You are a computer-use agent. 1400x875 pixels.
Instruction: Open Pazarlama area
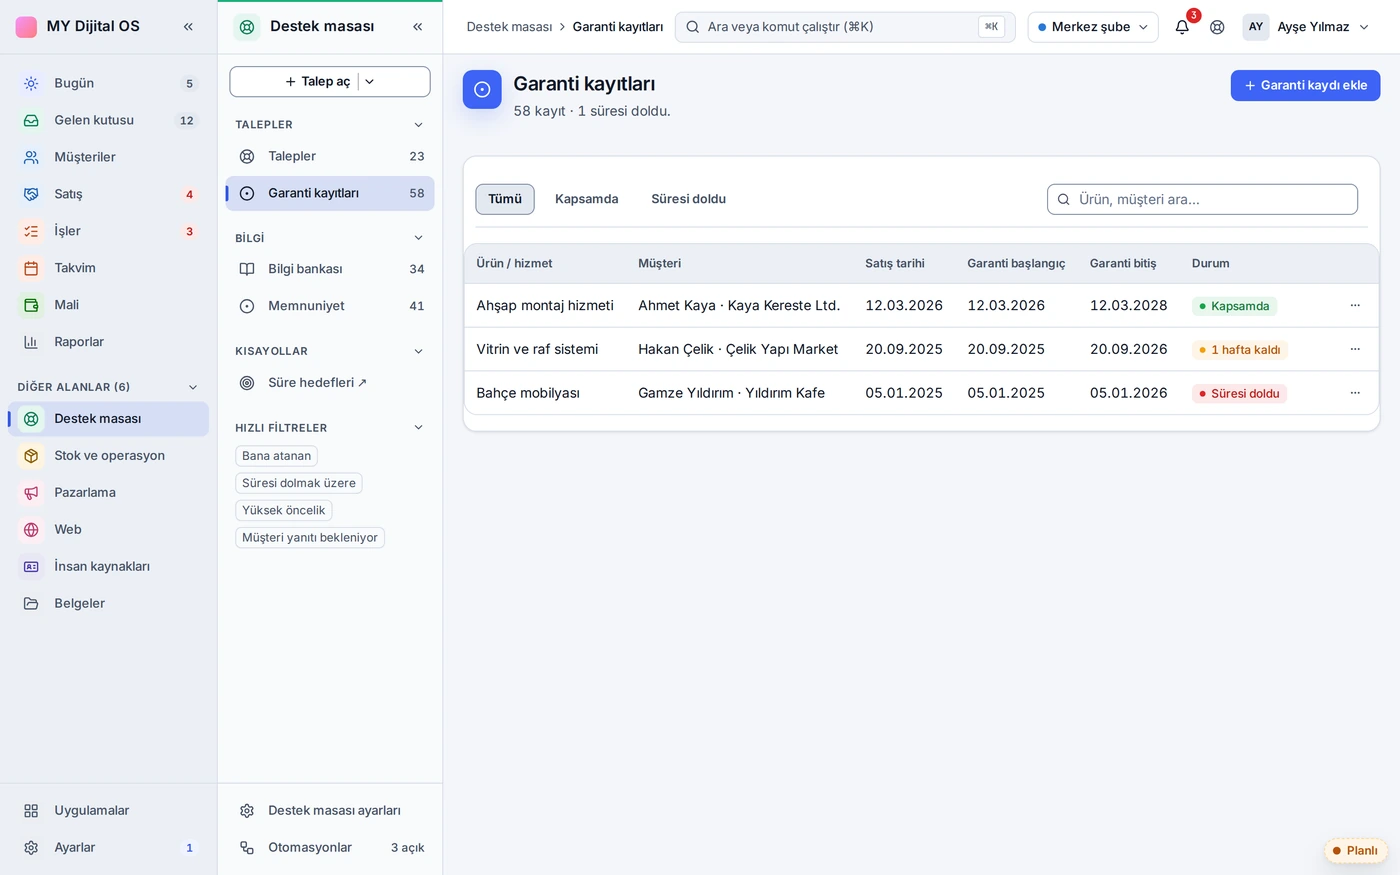pos(108,493)
